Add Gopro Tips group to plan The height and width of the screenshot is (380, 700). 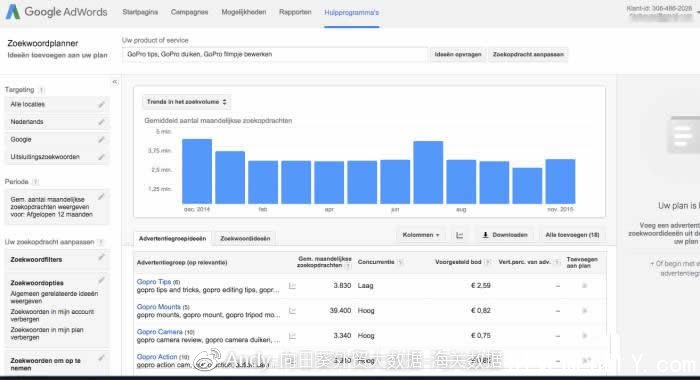click(x=584, y=286)
